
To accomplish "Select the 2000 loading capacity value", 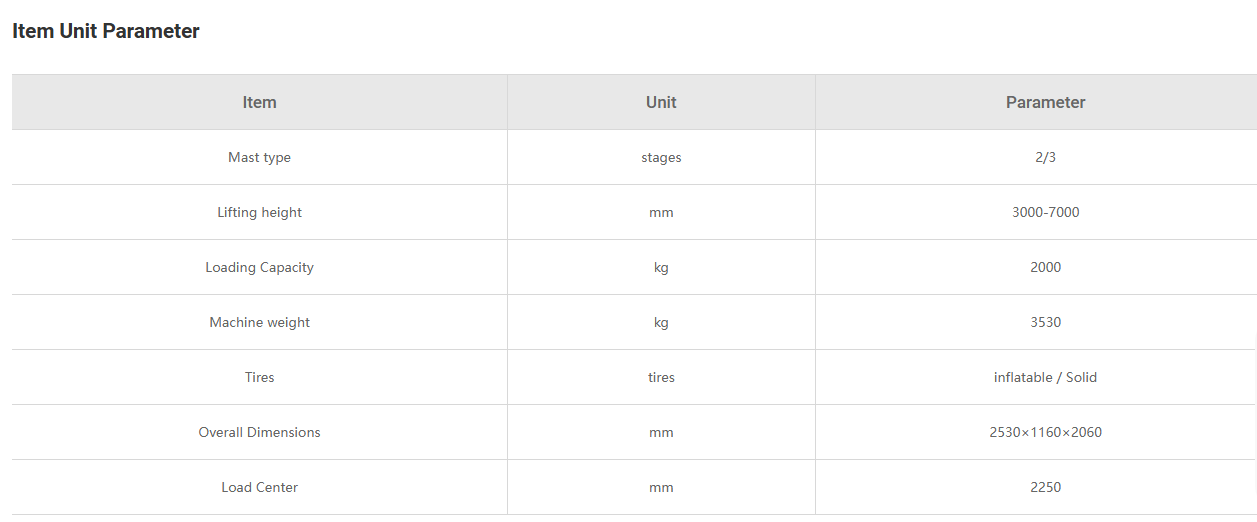I will coord(1046,267).
